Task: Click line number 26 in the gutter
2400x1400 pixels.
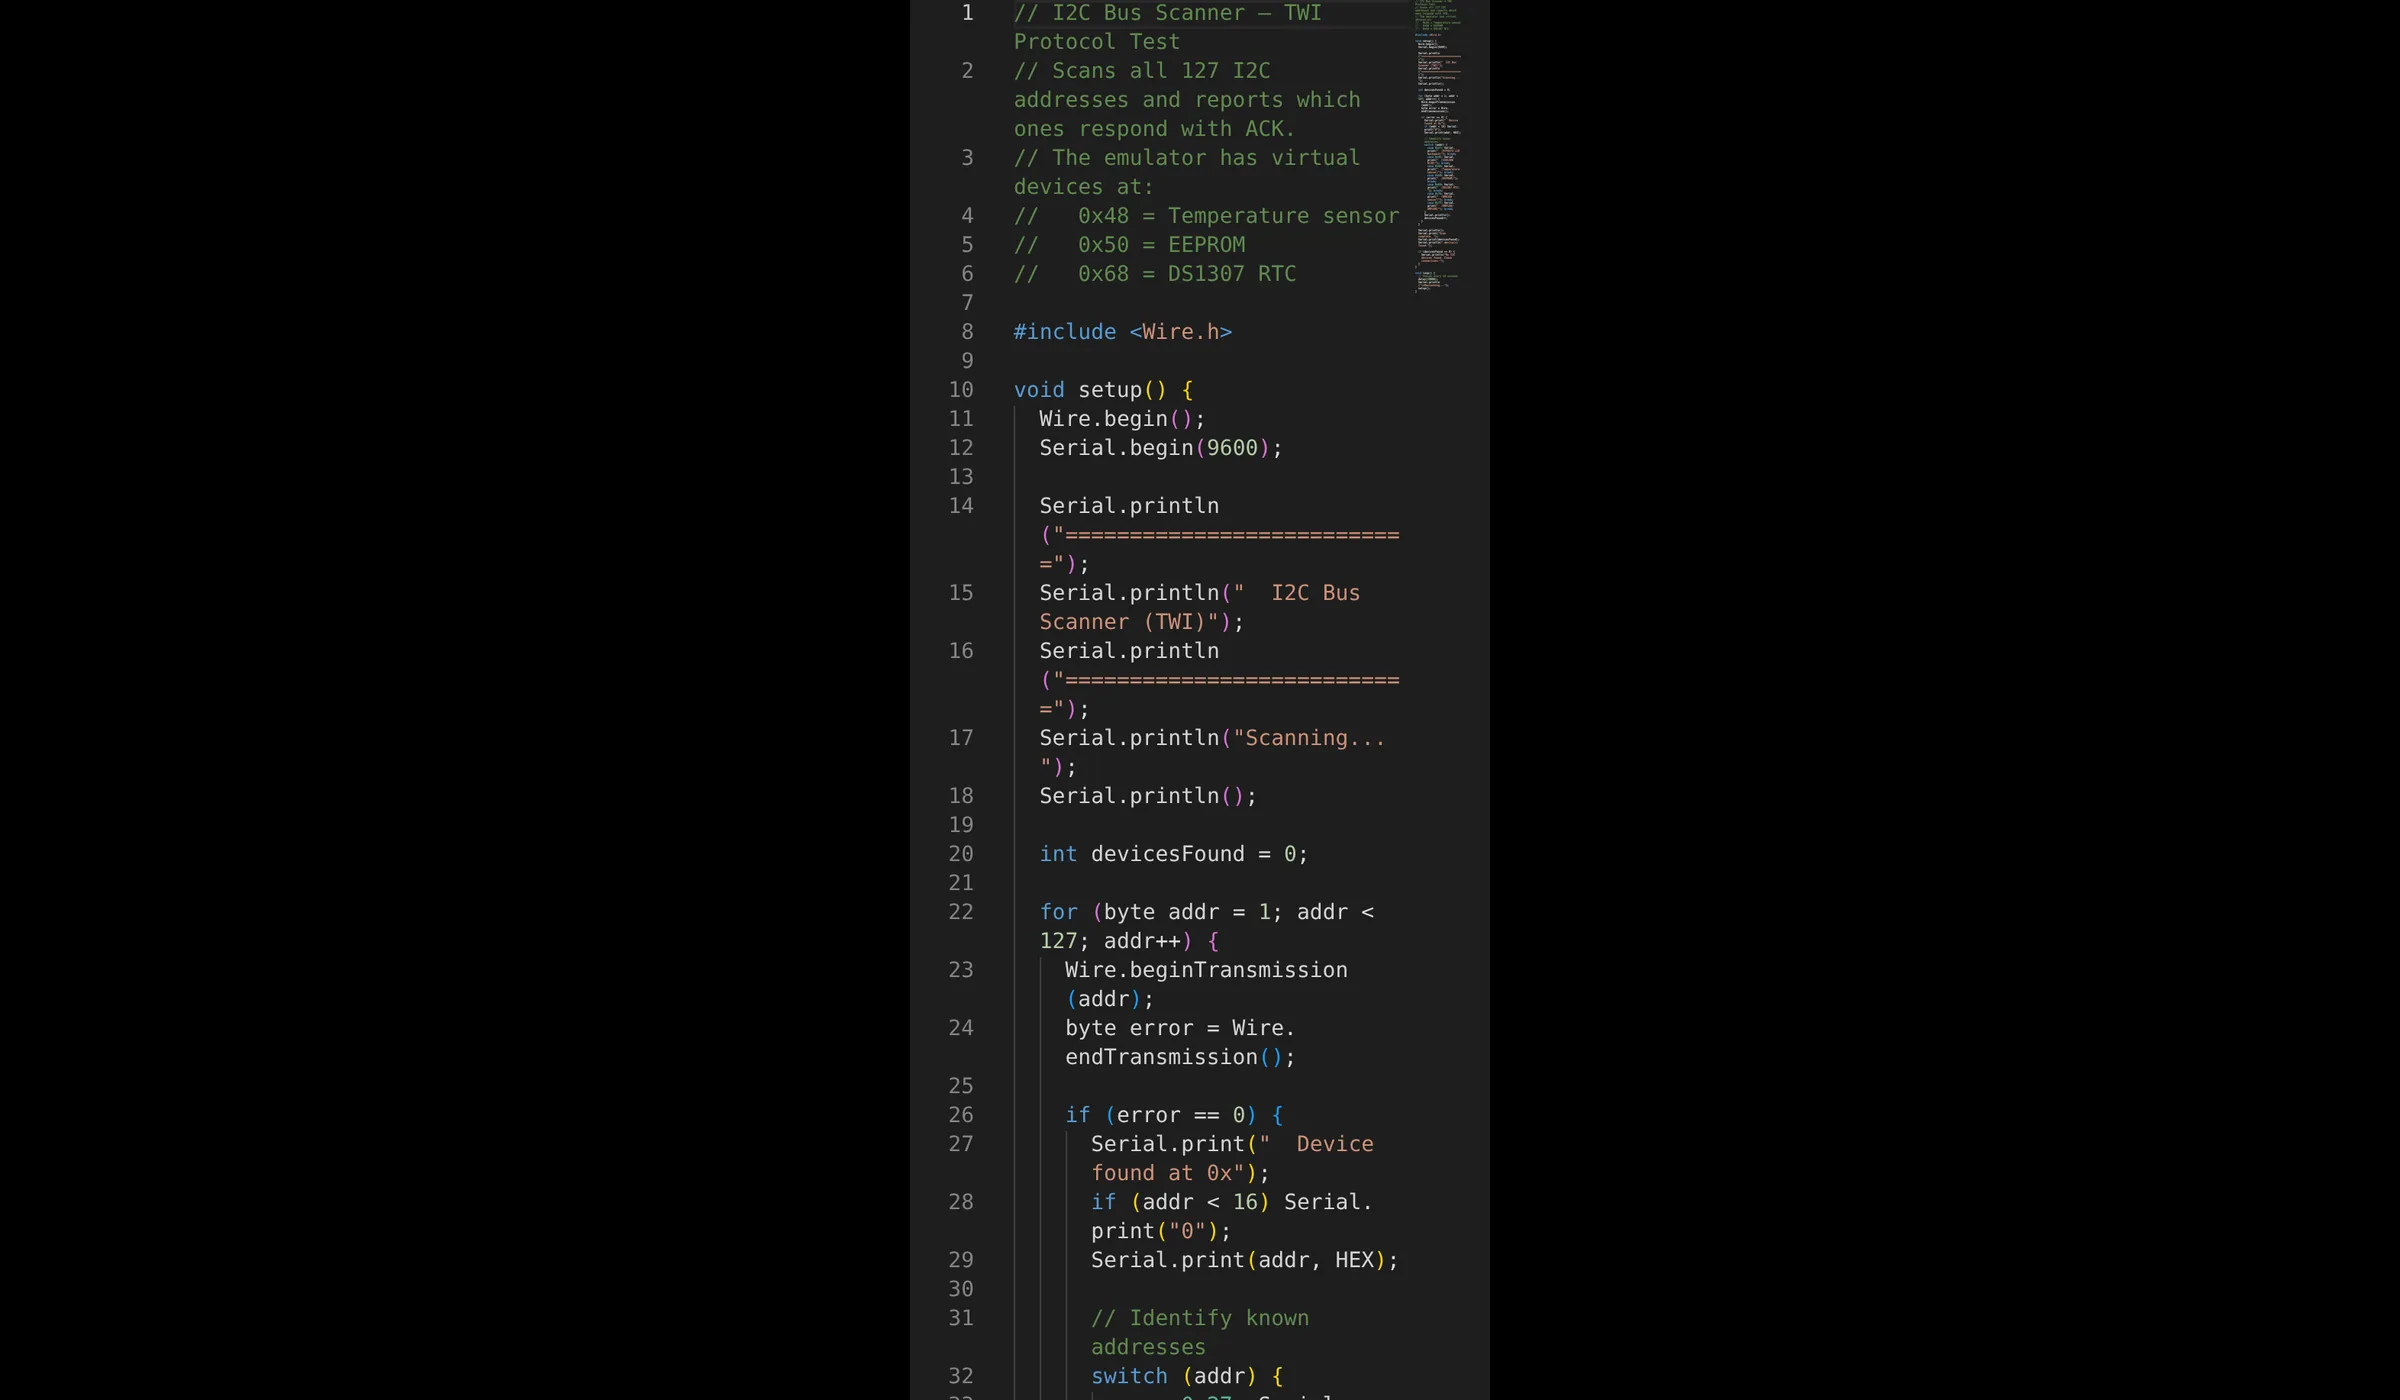Action: click(961, 1115)
